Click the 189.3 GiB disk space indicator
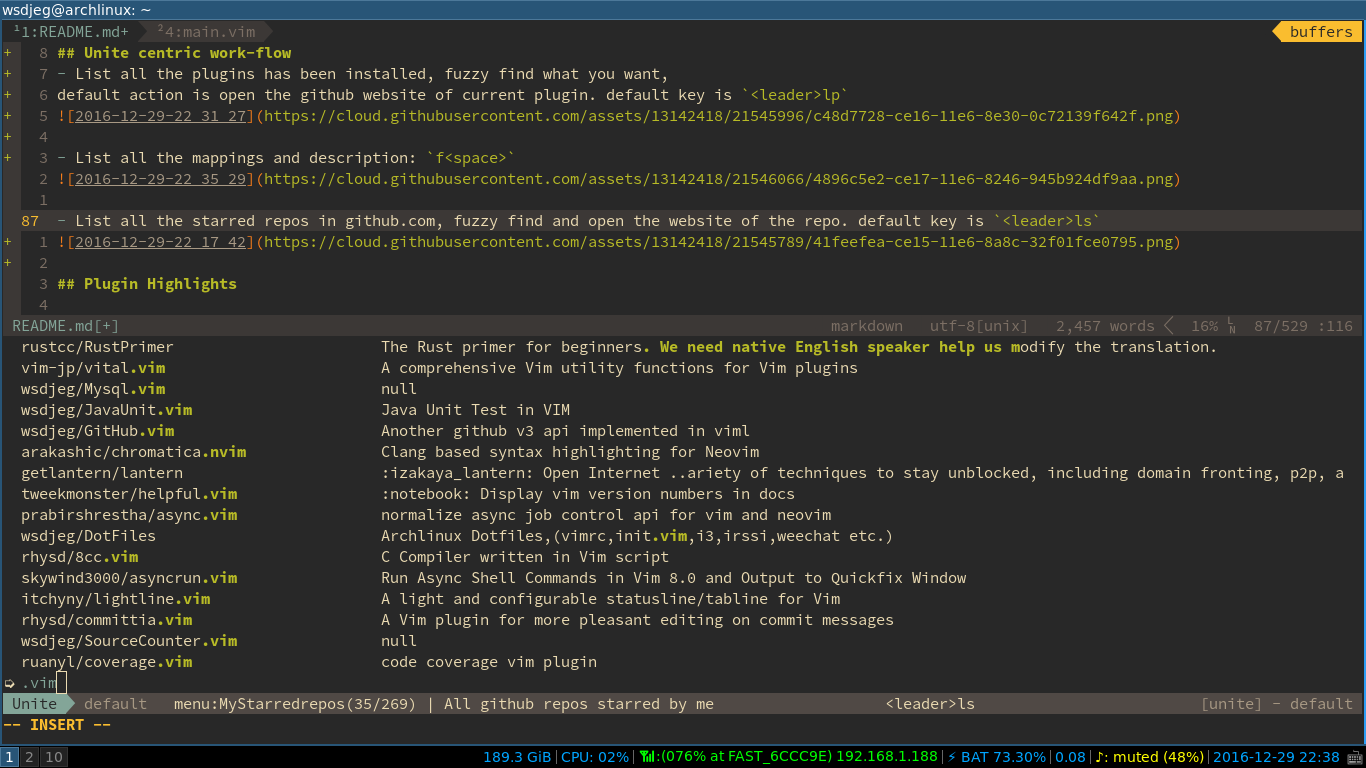The height and width of the screenshot is (768, 1366). click(517, 757)
